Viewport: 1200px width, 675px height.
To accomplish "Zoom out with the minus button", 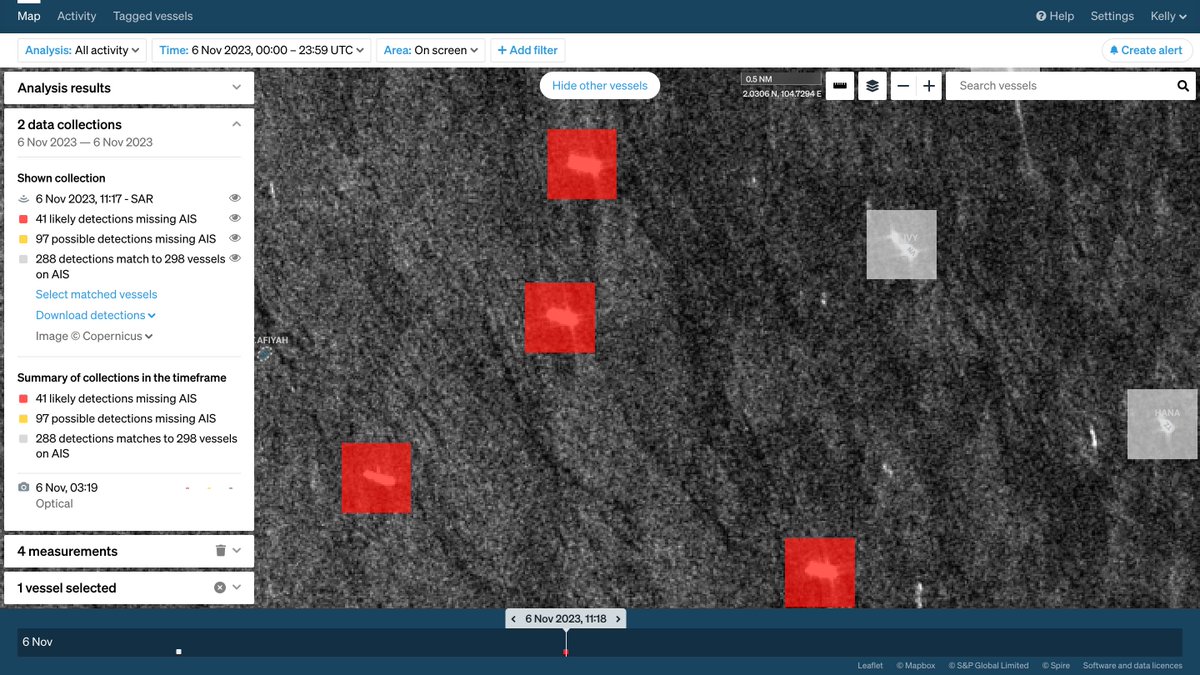I will [903, 86].
